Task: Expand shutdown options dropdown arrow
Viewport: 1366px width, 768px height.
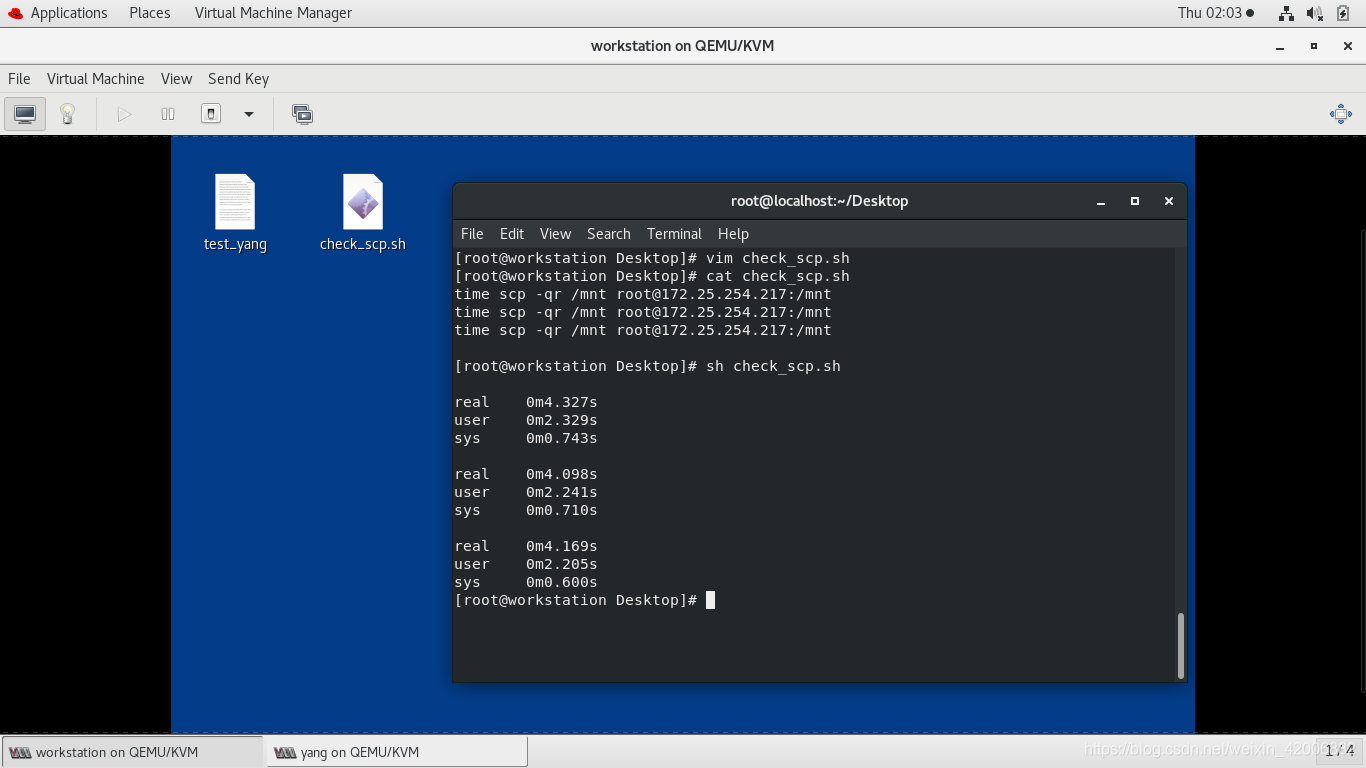Action: click(249, 114)
